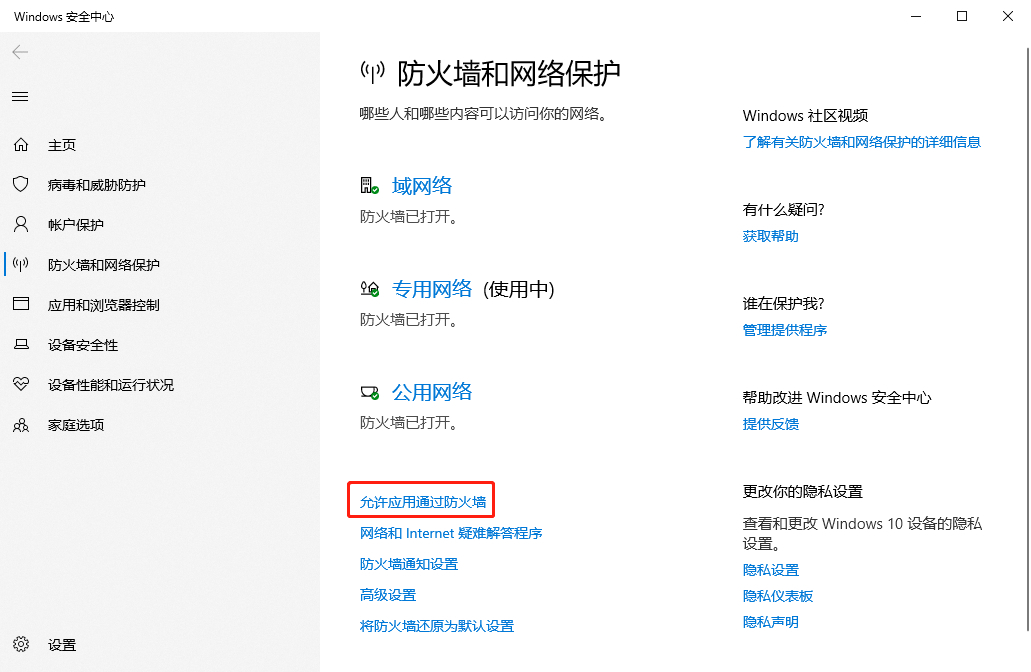Open 防火墙通知设置 link
This screenshot has height=672, width=1031.
[x=409, y=564]
